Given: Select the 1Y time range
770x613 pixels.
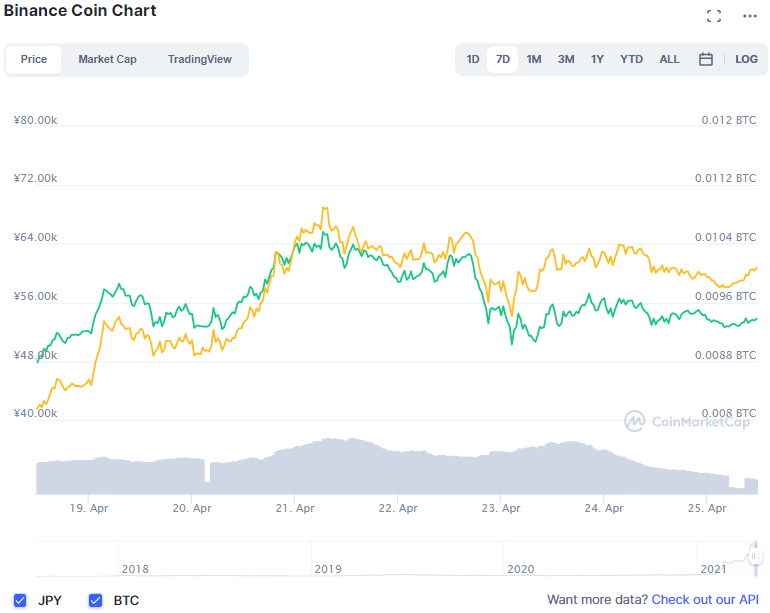Looking at the screenshot, I should [x=597, y=59].
